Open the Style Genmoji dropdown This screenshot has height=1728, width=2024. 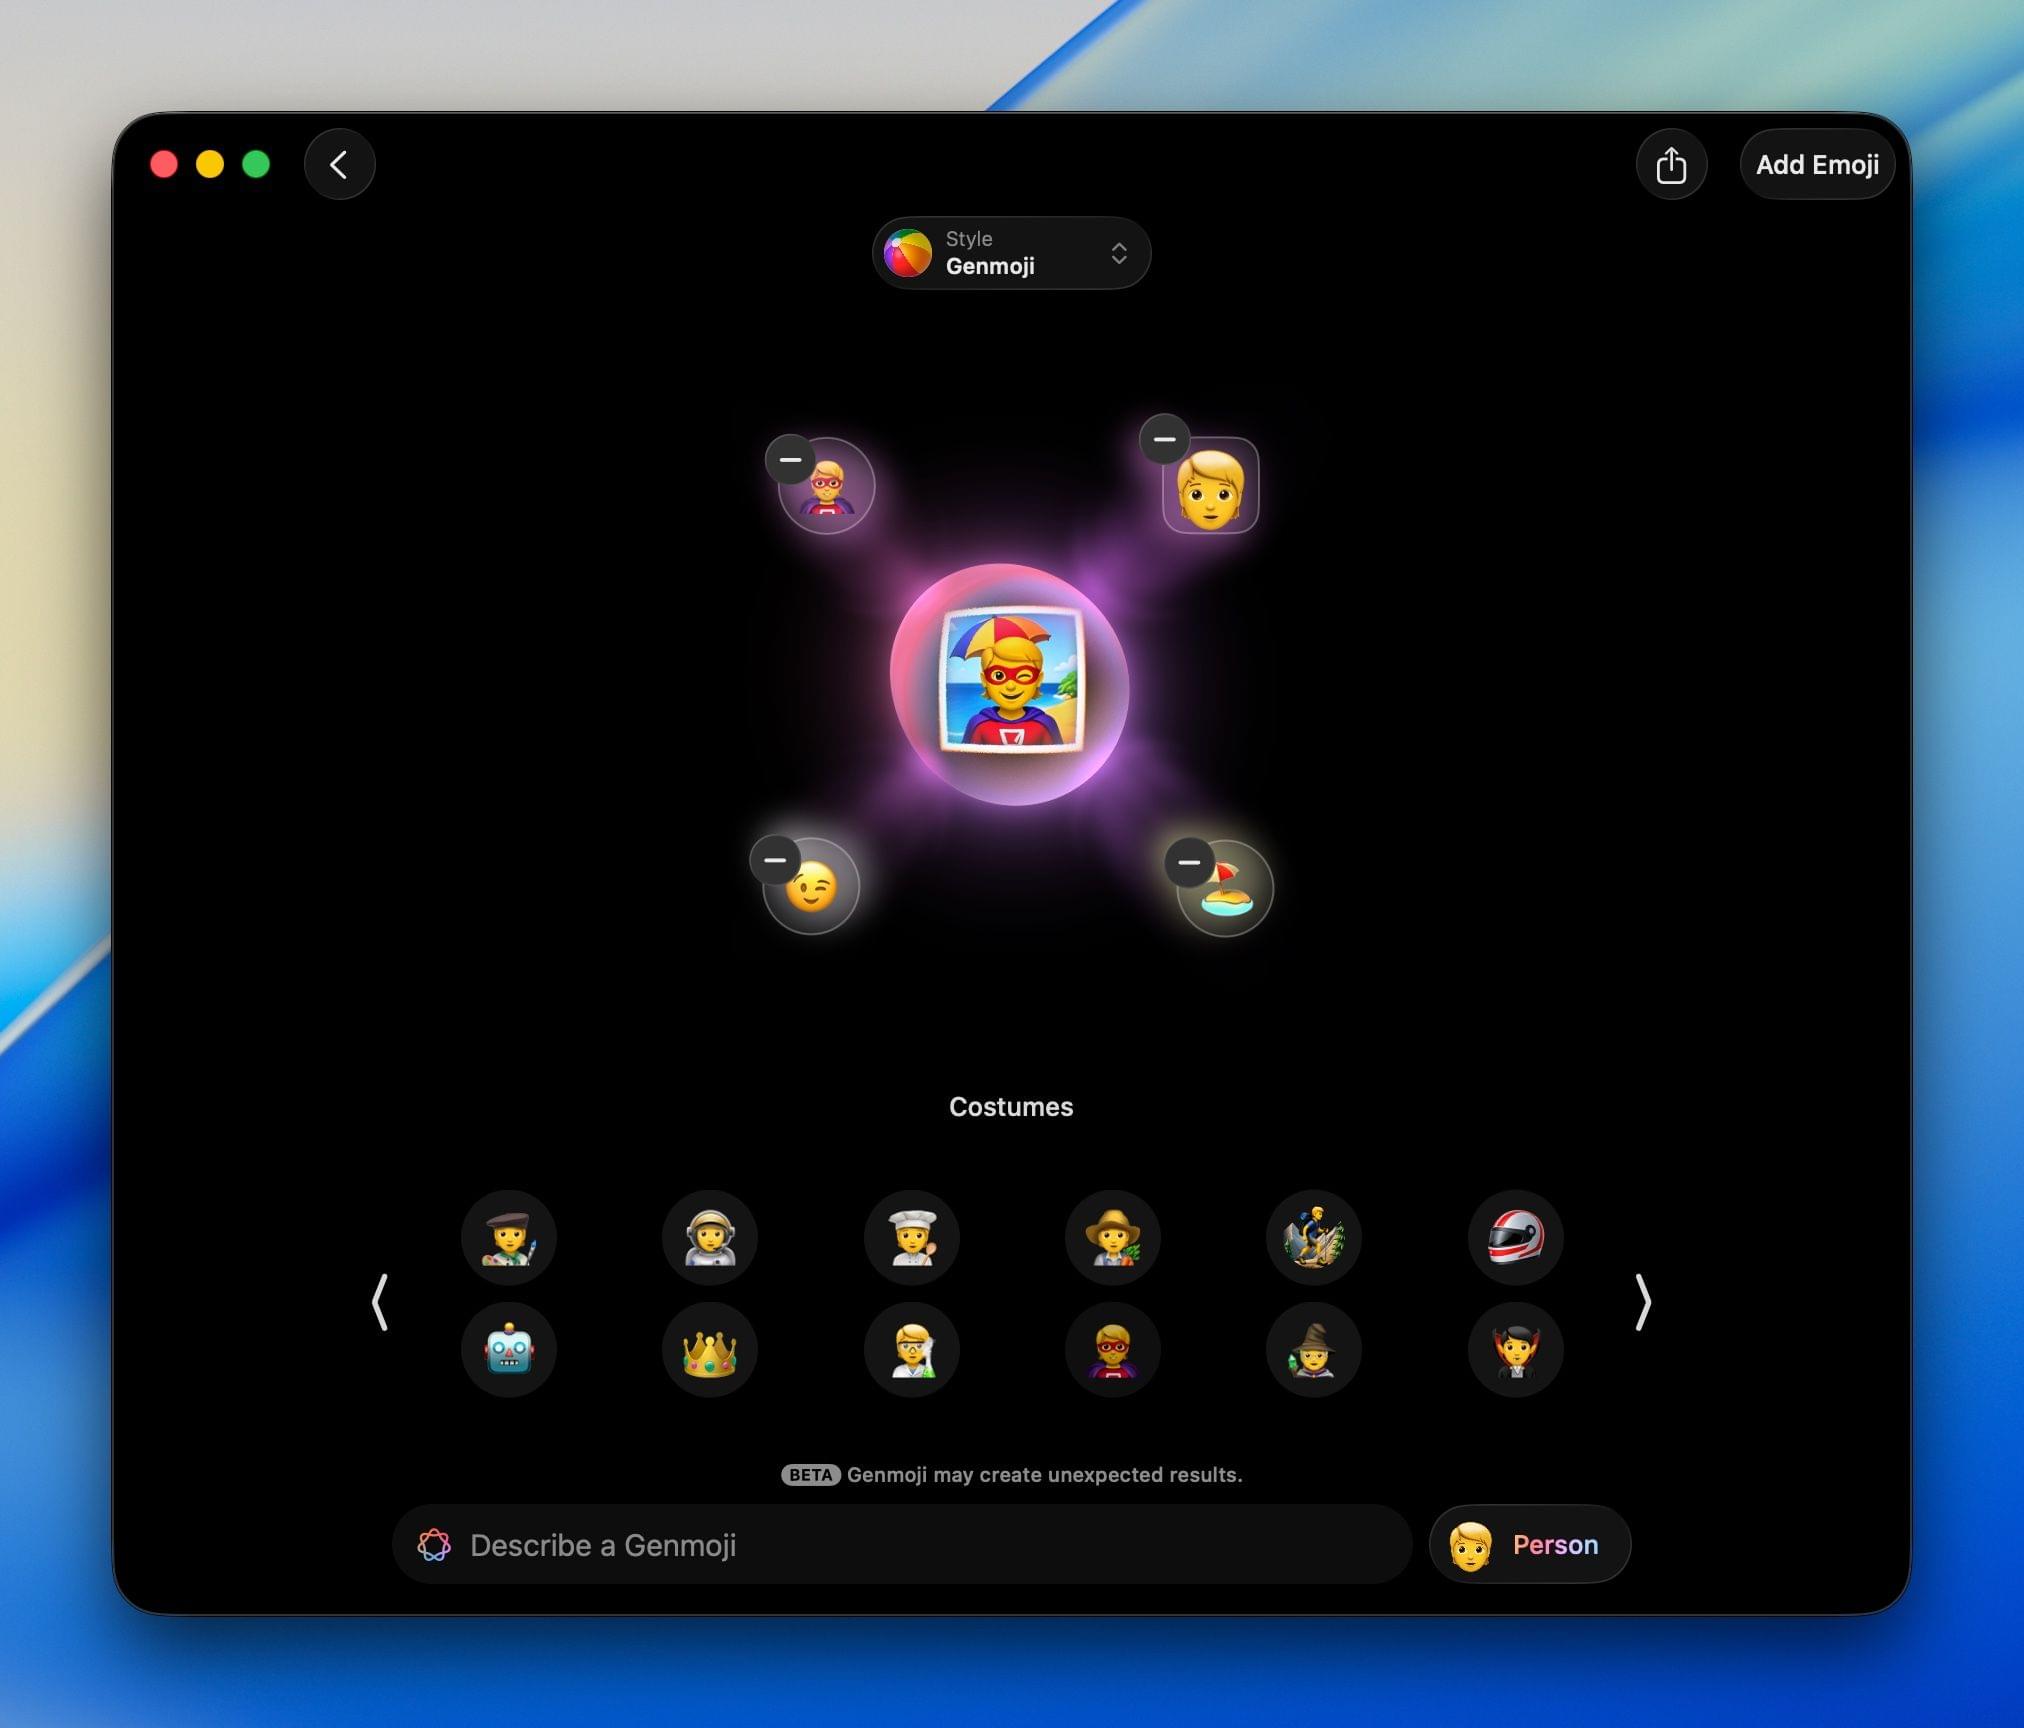click(1011, 253)
